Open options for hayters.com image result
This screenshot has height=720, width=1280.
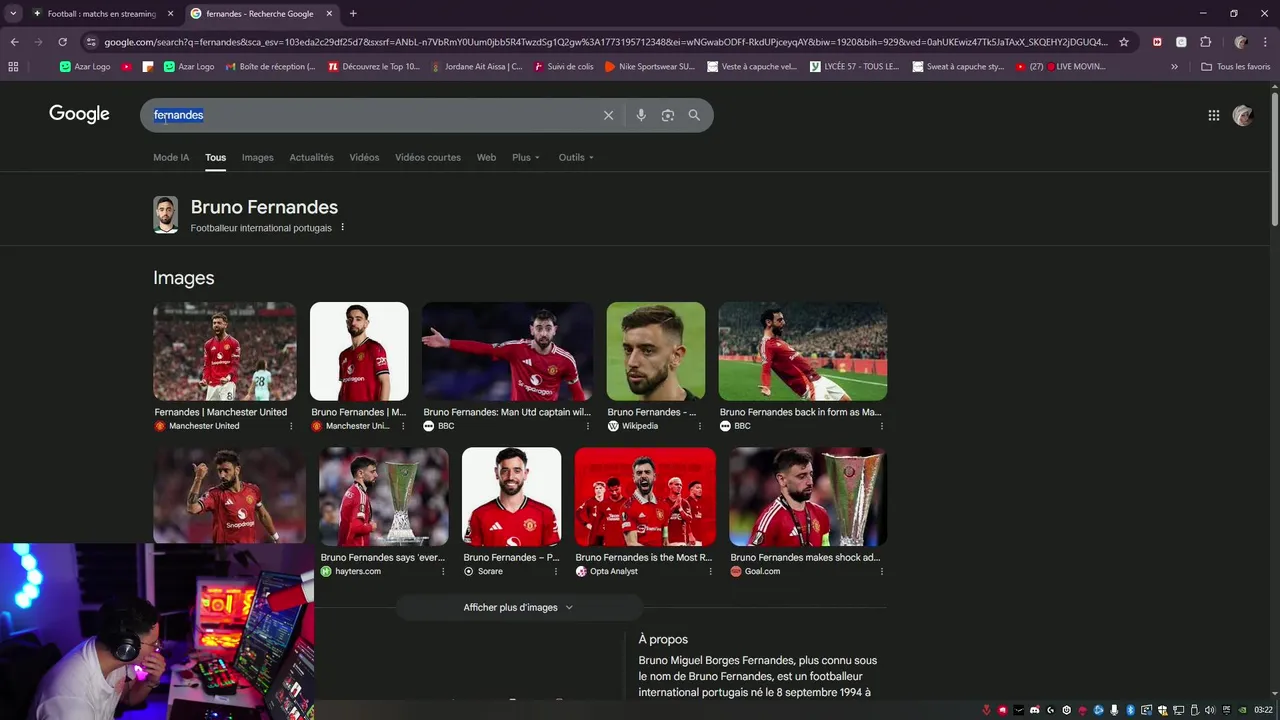(x=443, y=572)
